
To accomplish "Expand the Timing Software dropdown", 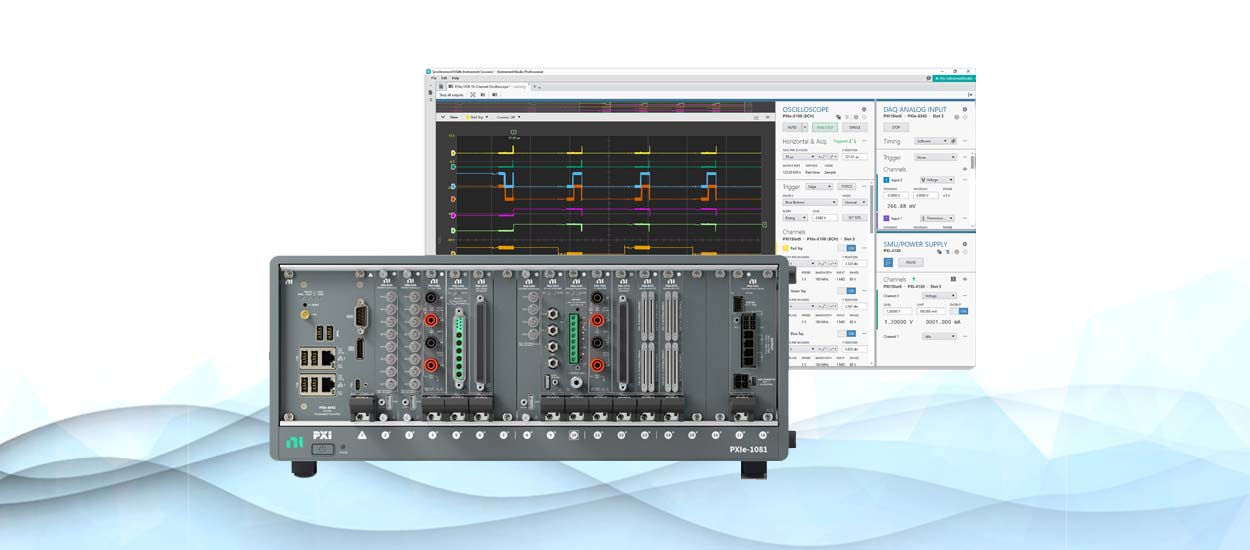I will pos(930,141).
